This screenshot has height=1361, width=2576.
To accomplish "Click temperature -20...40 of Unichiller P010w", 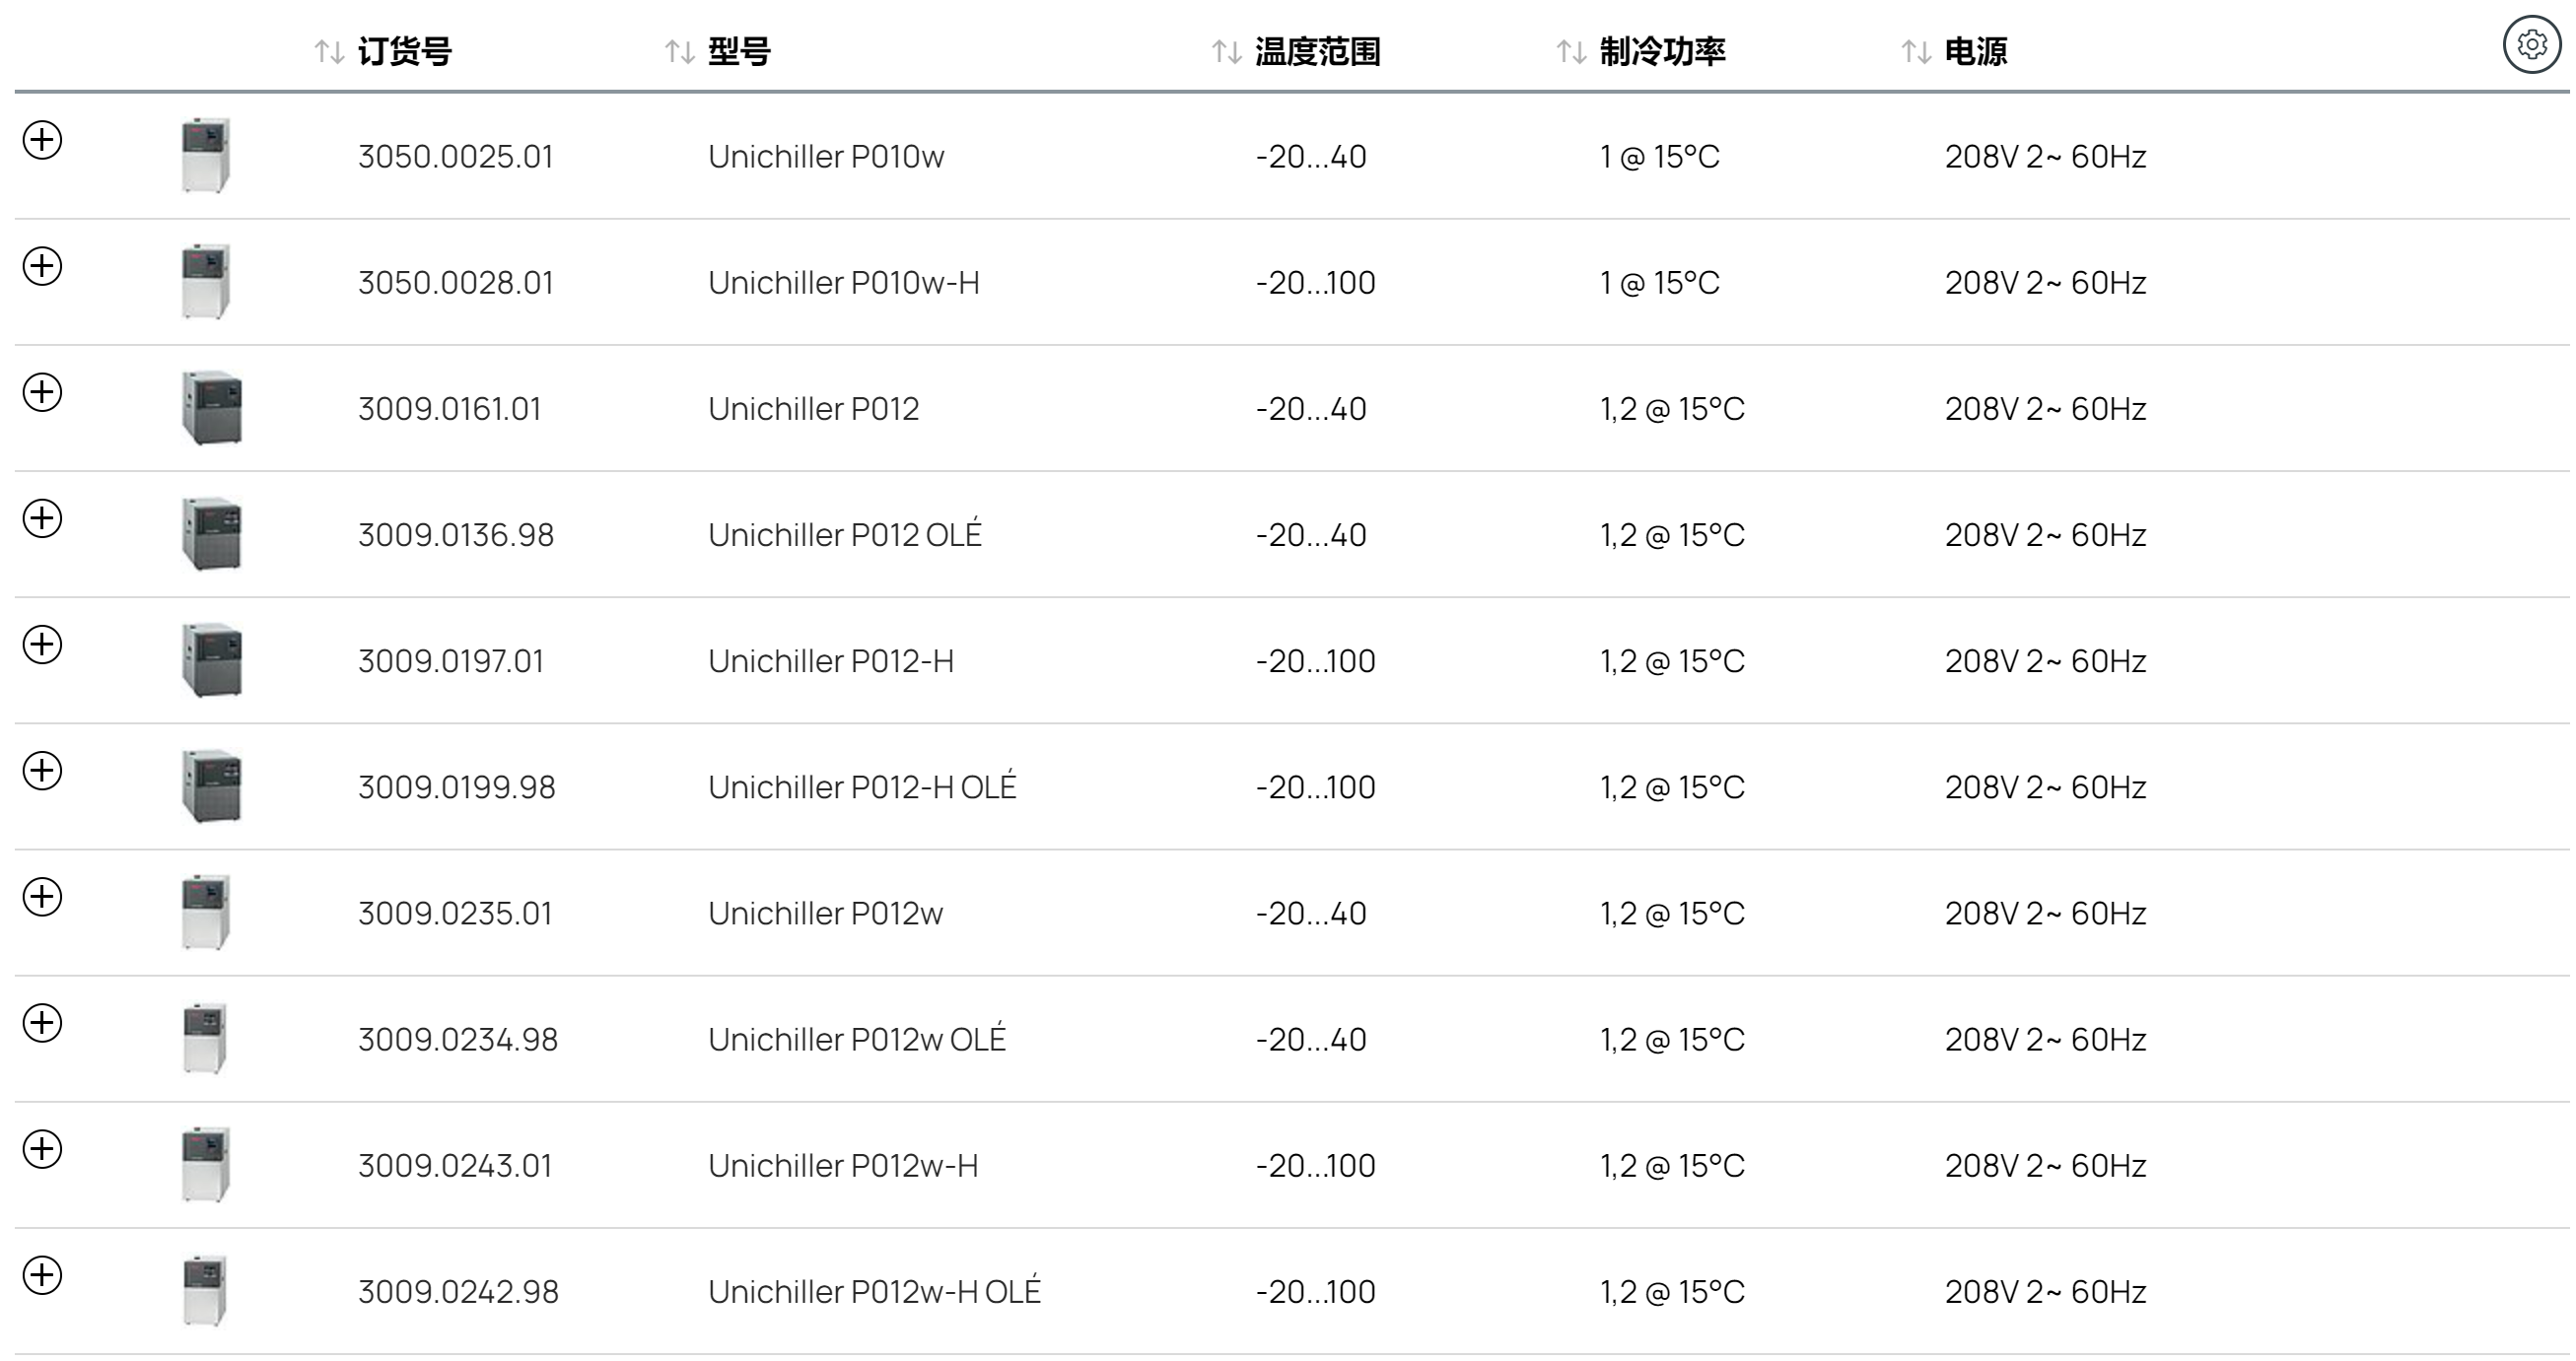I will click(1311, 157).
